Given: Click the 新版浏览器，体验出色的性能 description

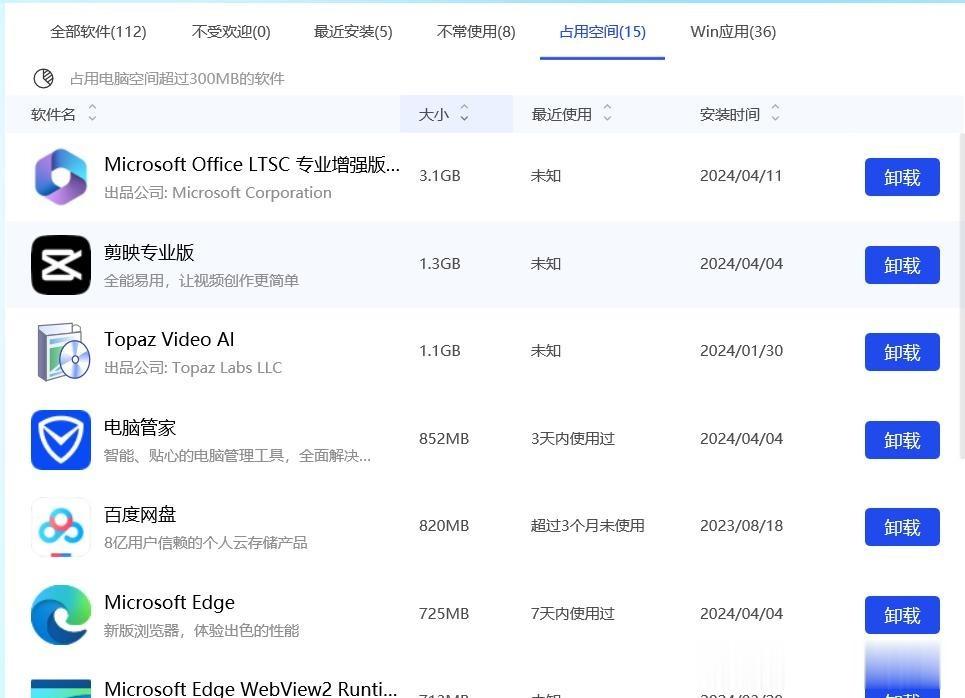Looking at the screenshot, I should coord(202,630).
